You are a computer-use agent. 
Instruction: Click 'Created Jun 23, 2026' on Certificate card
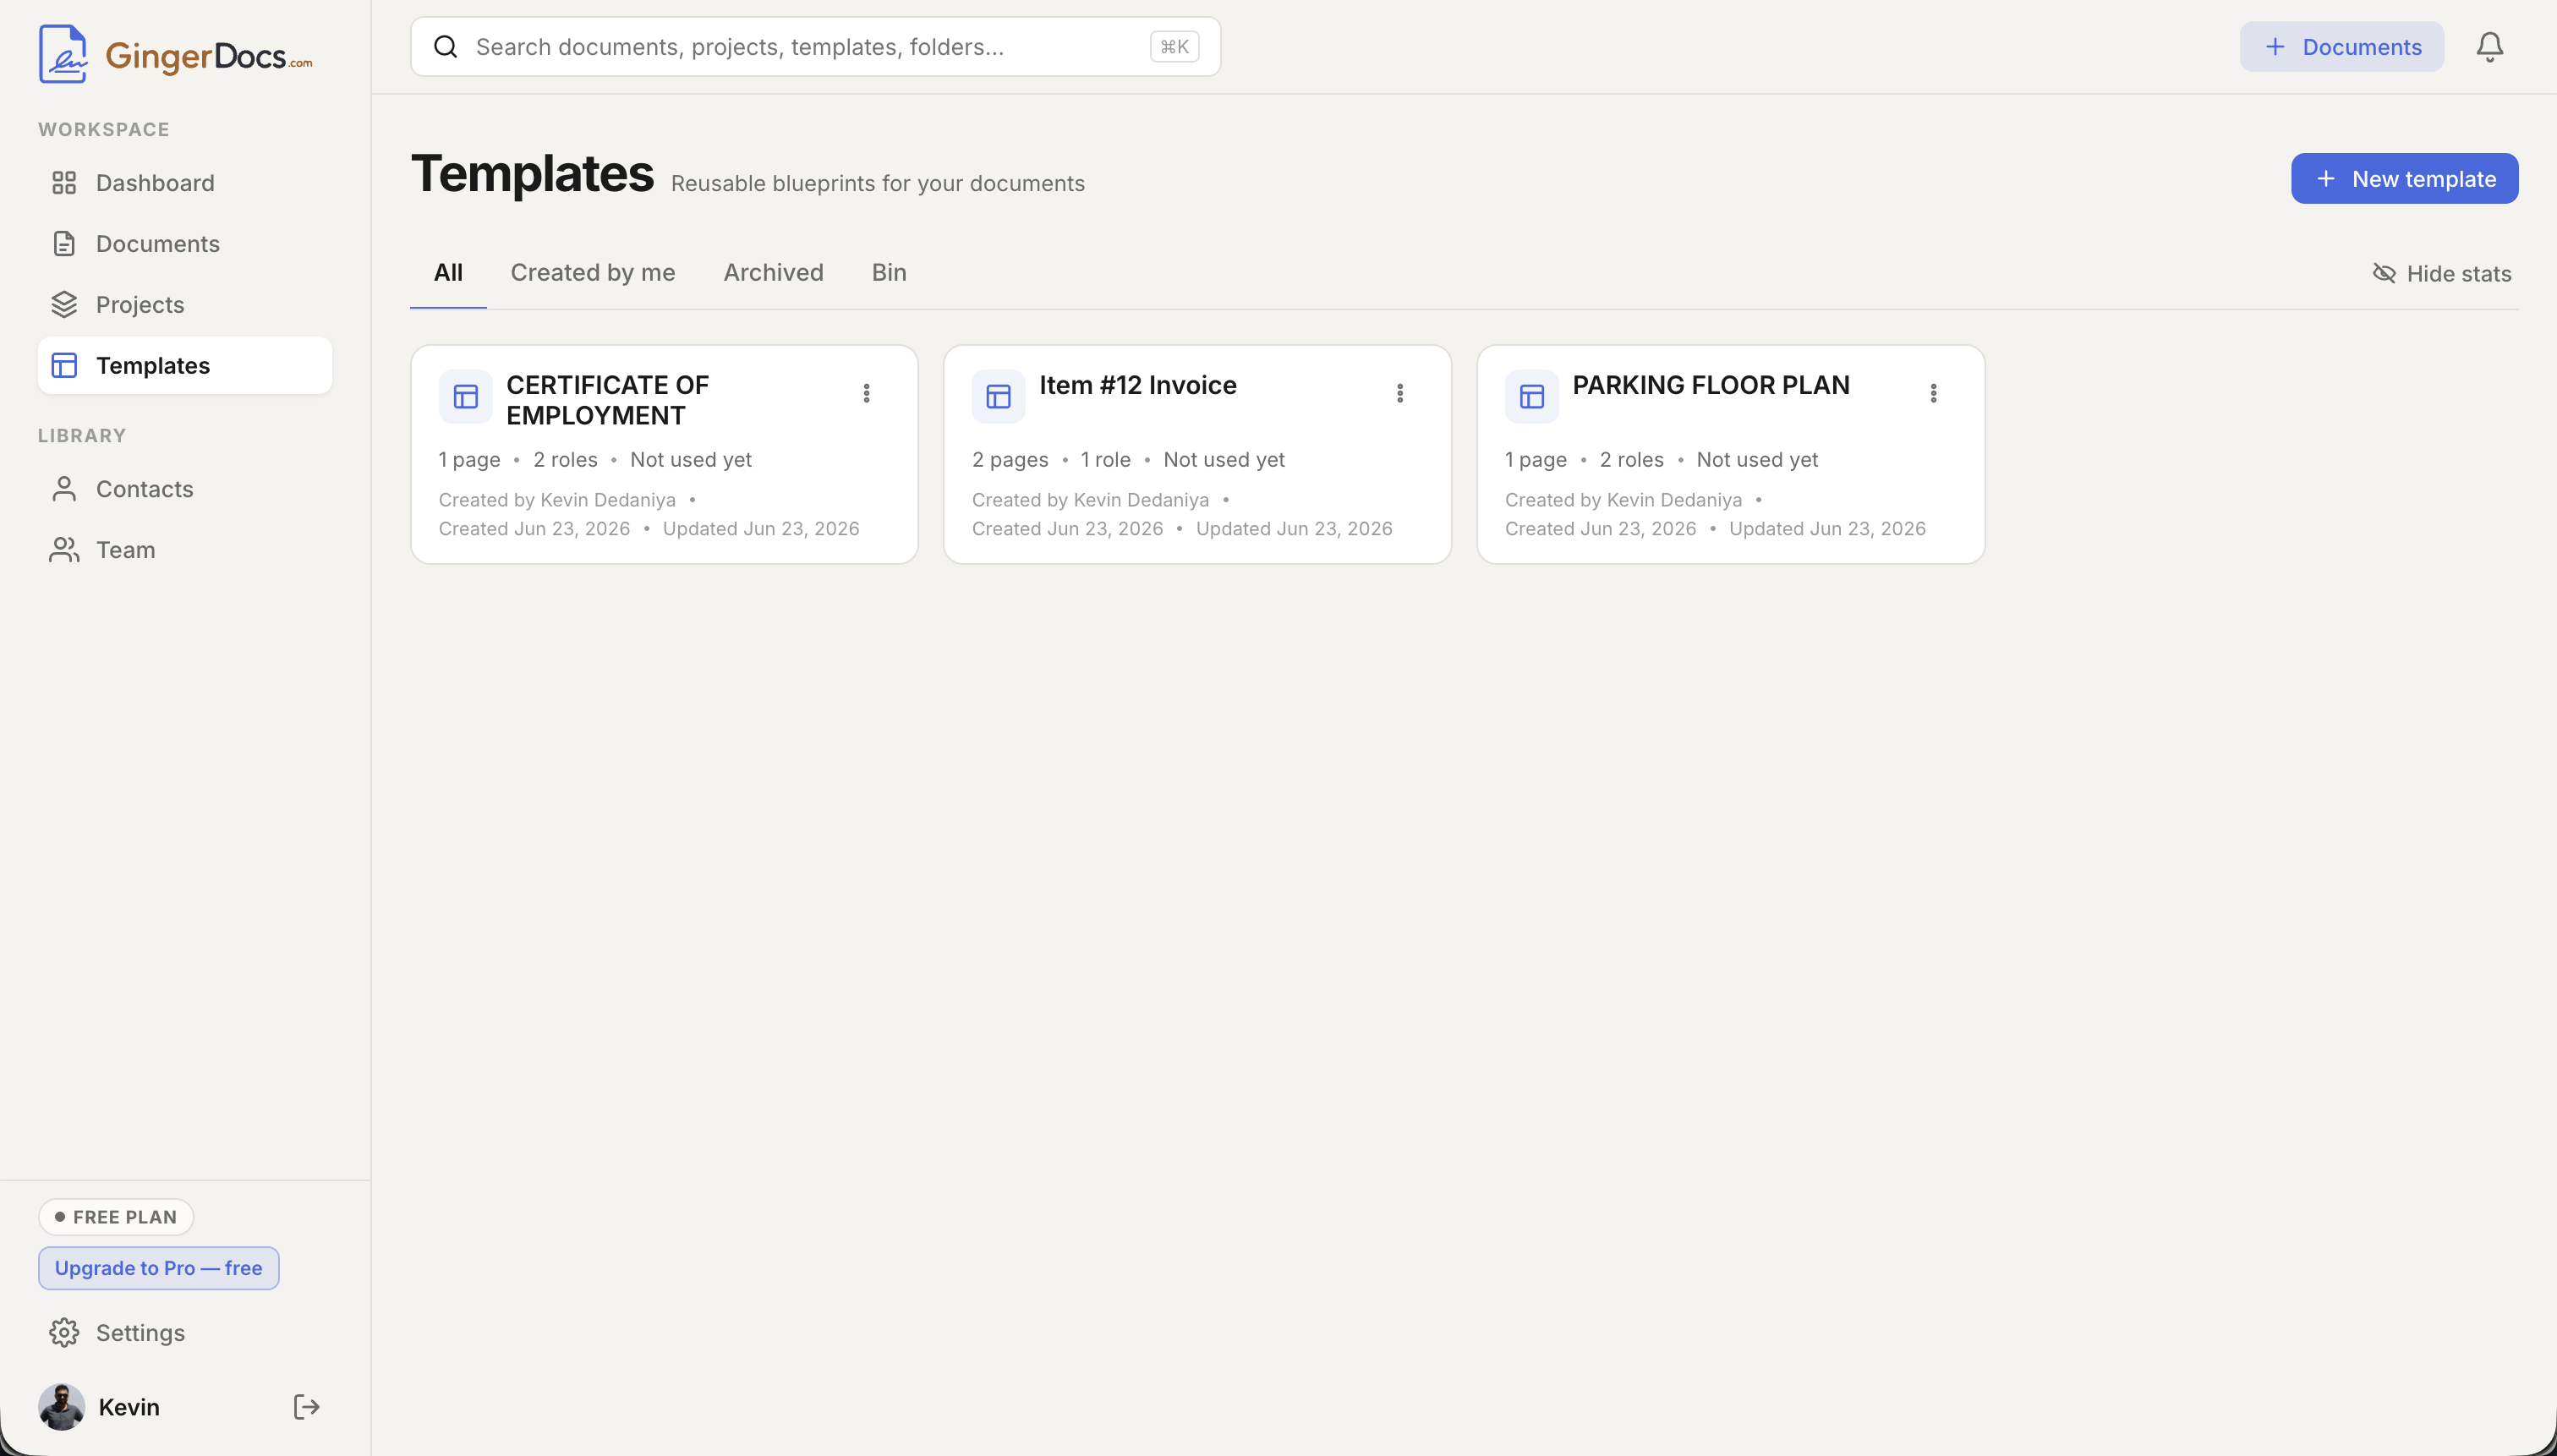[x=534, y=529]
